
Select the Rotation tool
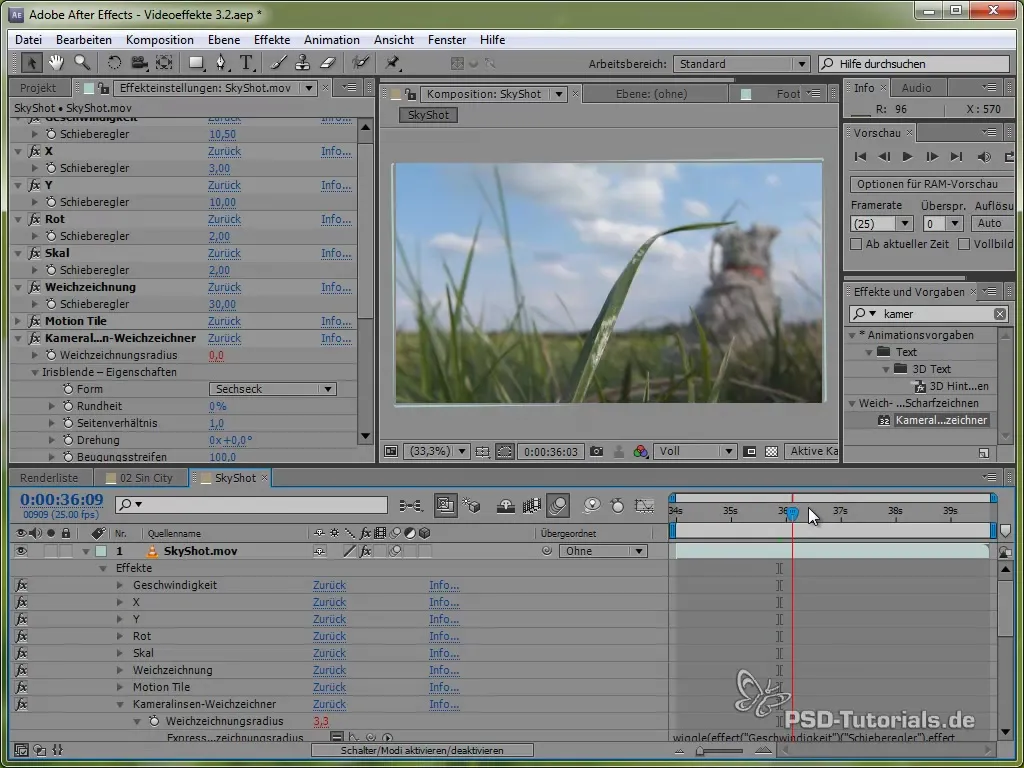coord(114,63)
